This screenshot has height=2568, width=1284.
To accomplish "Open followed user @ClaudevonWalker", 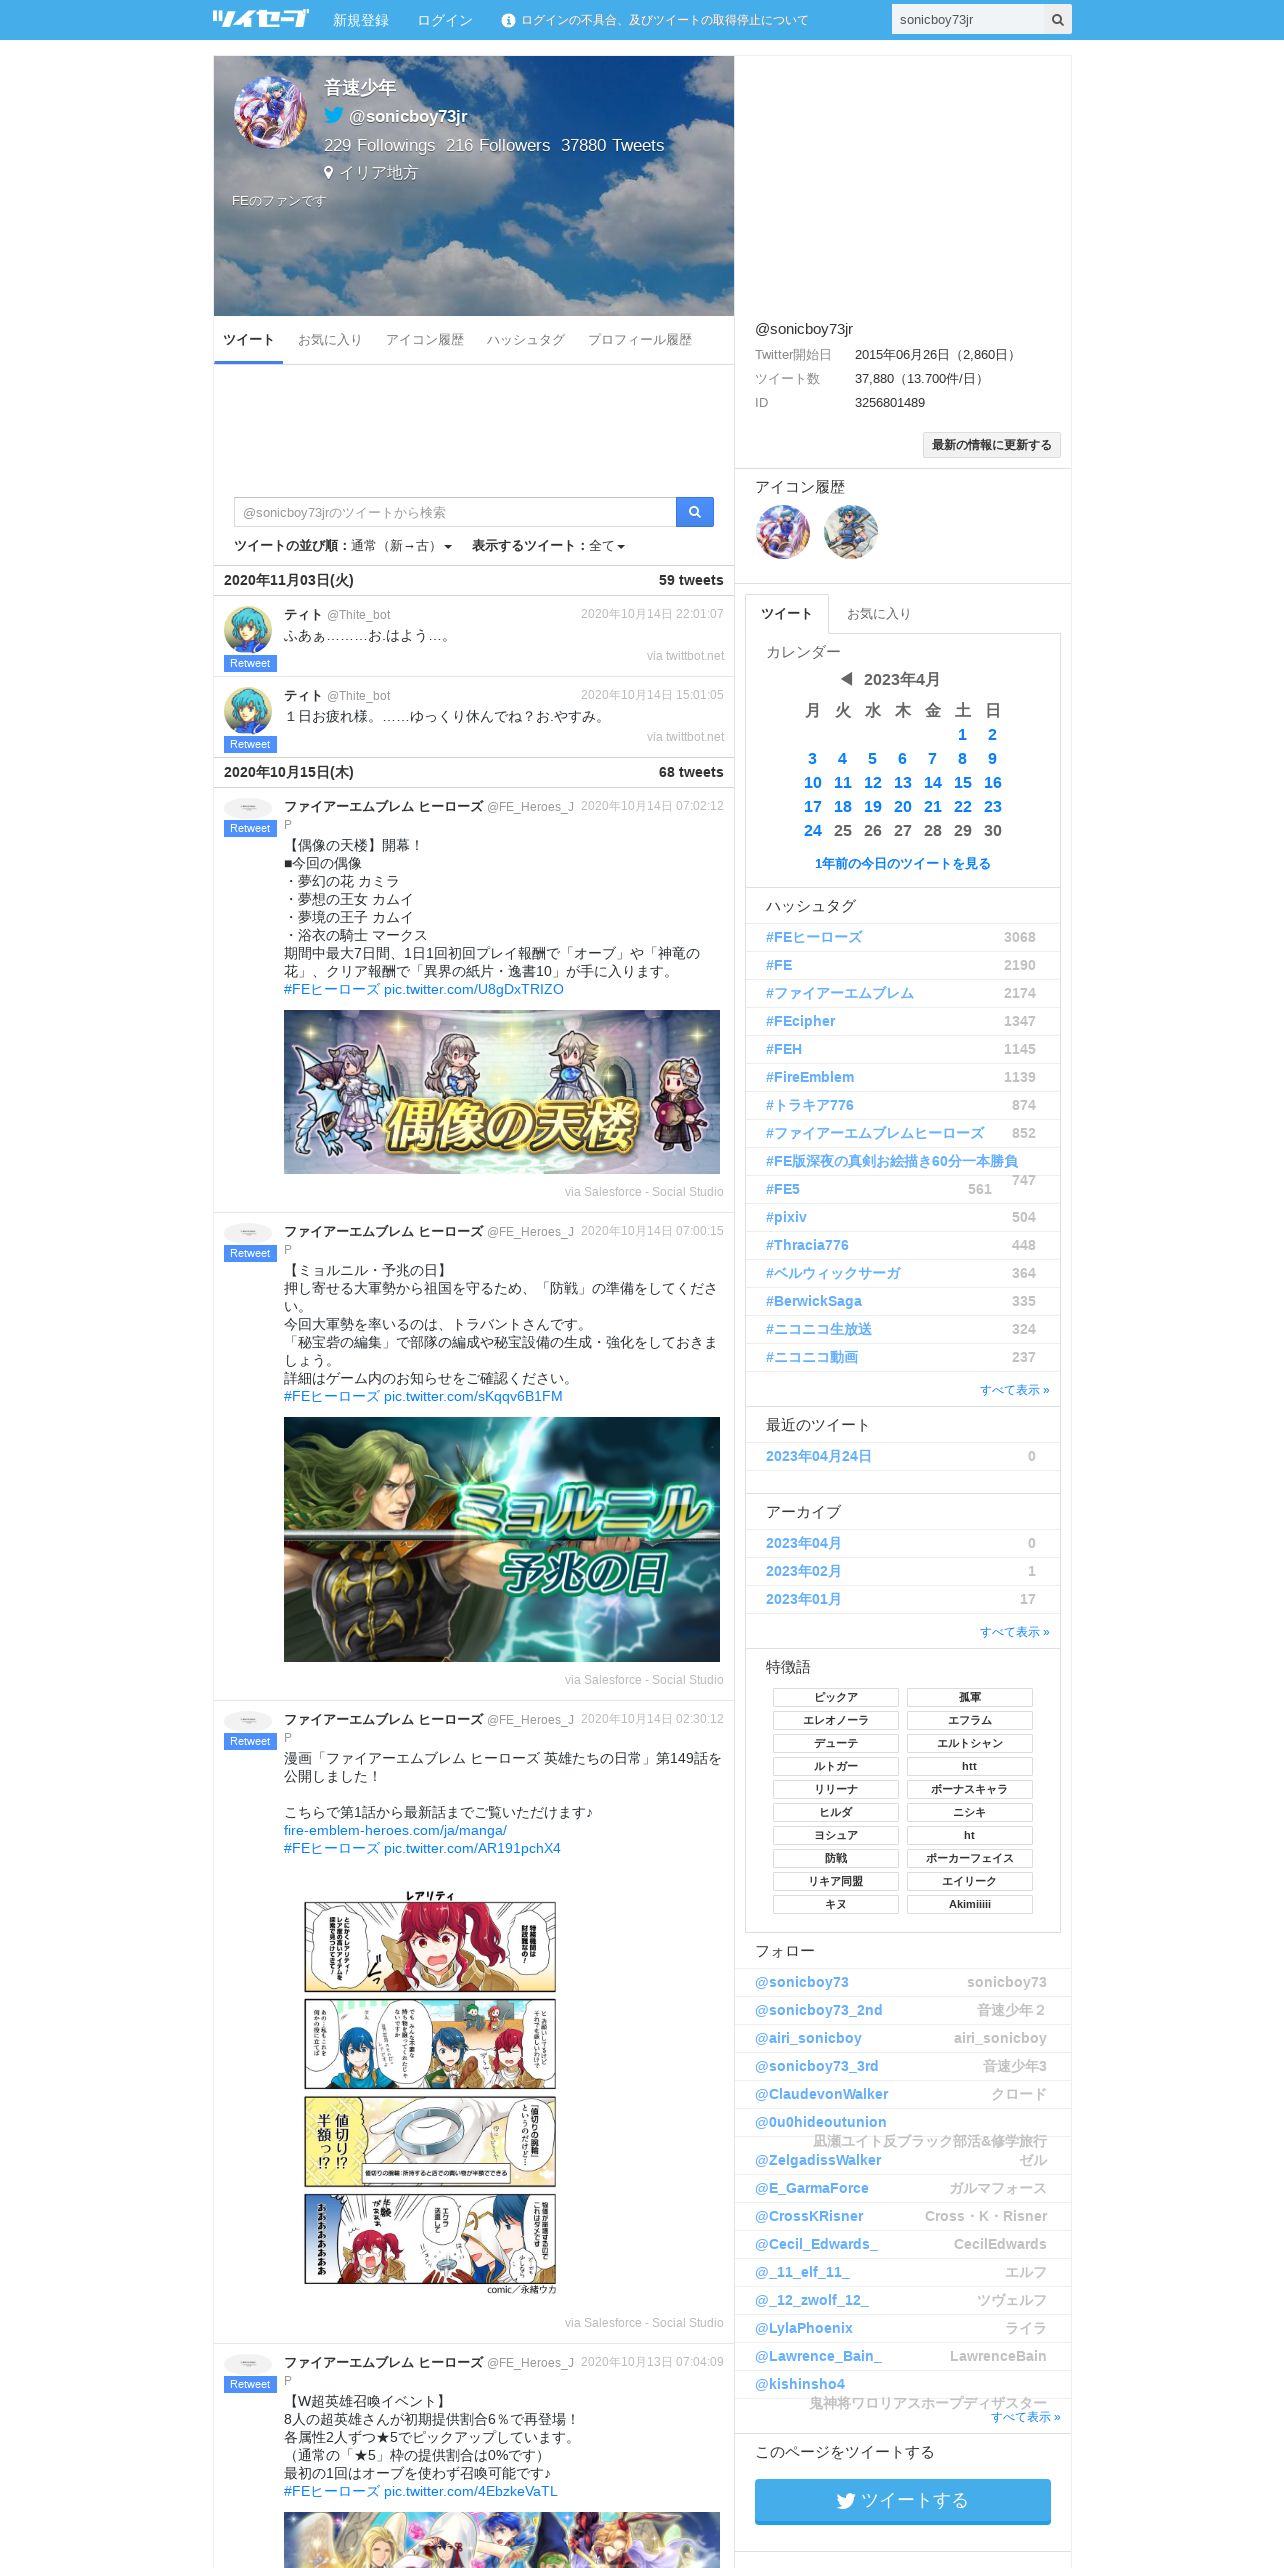I will 822,2094.
